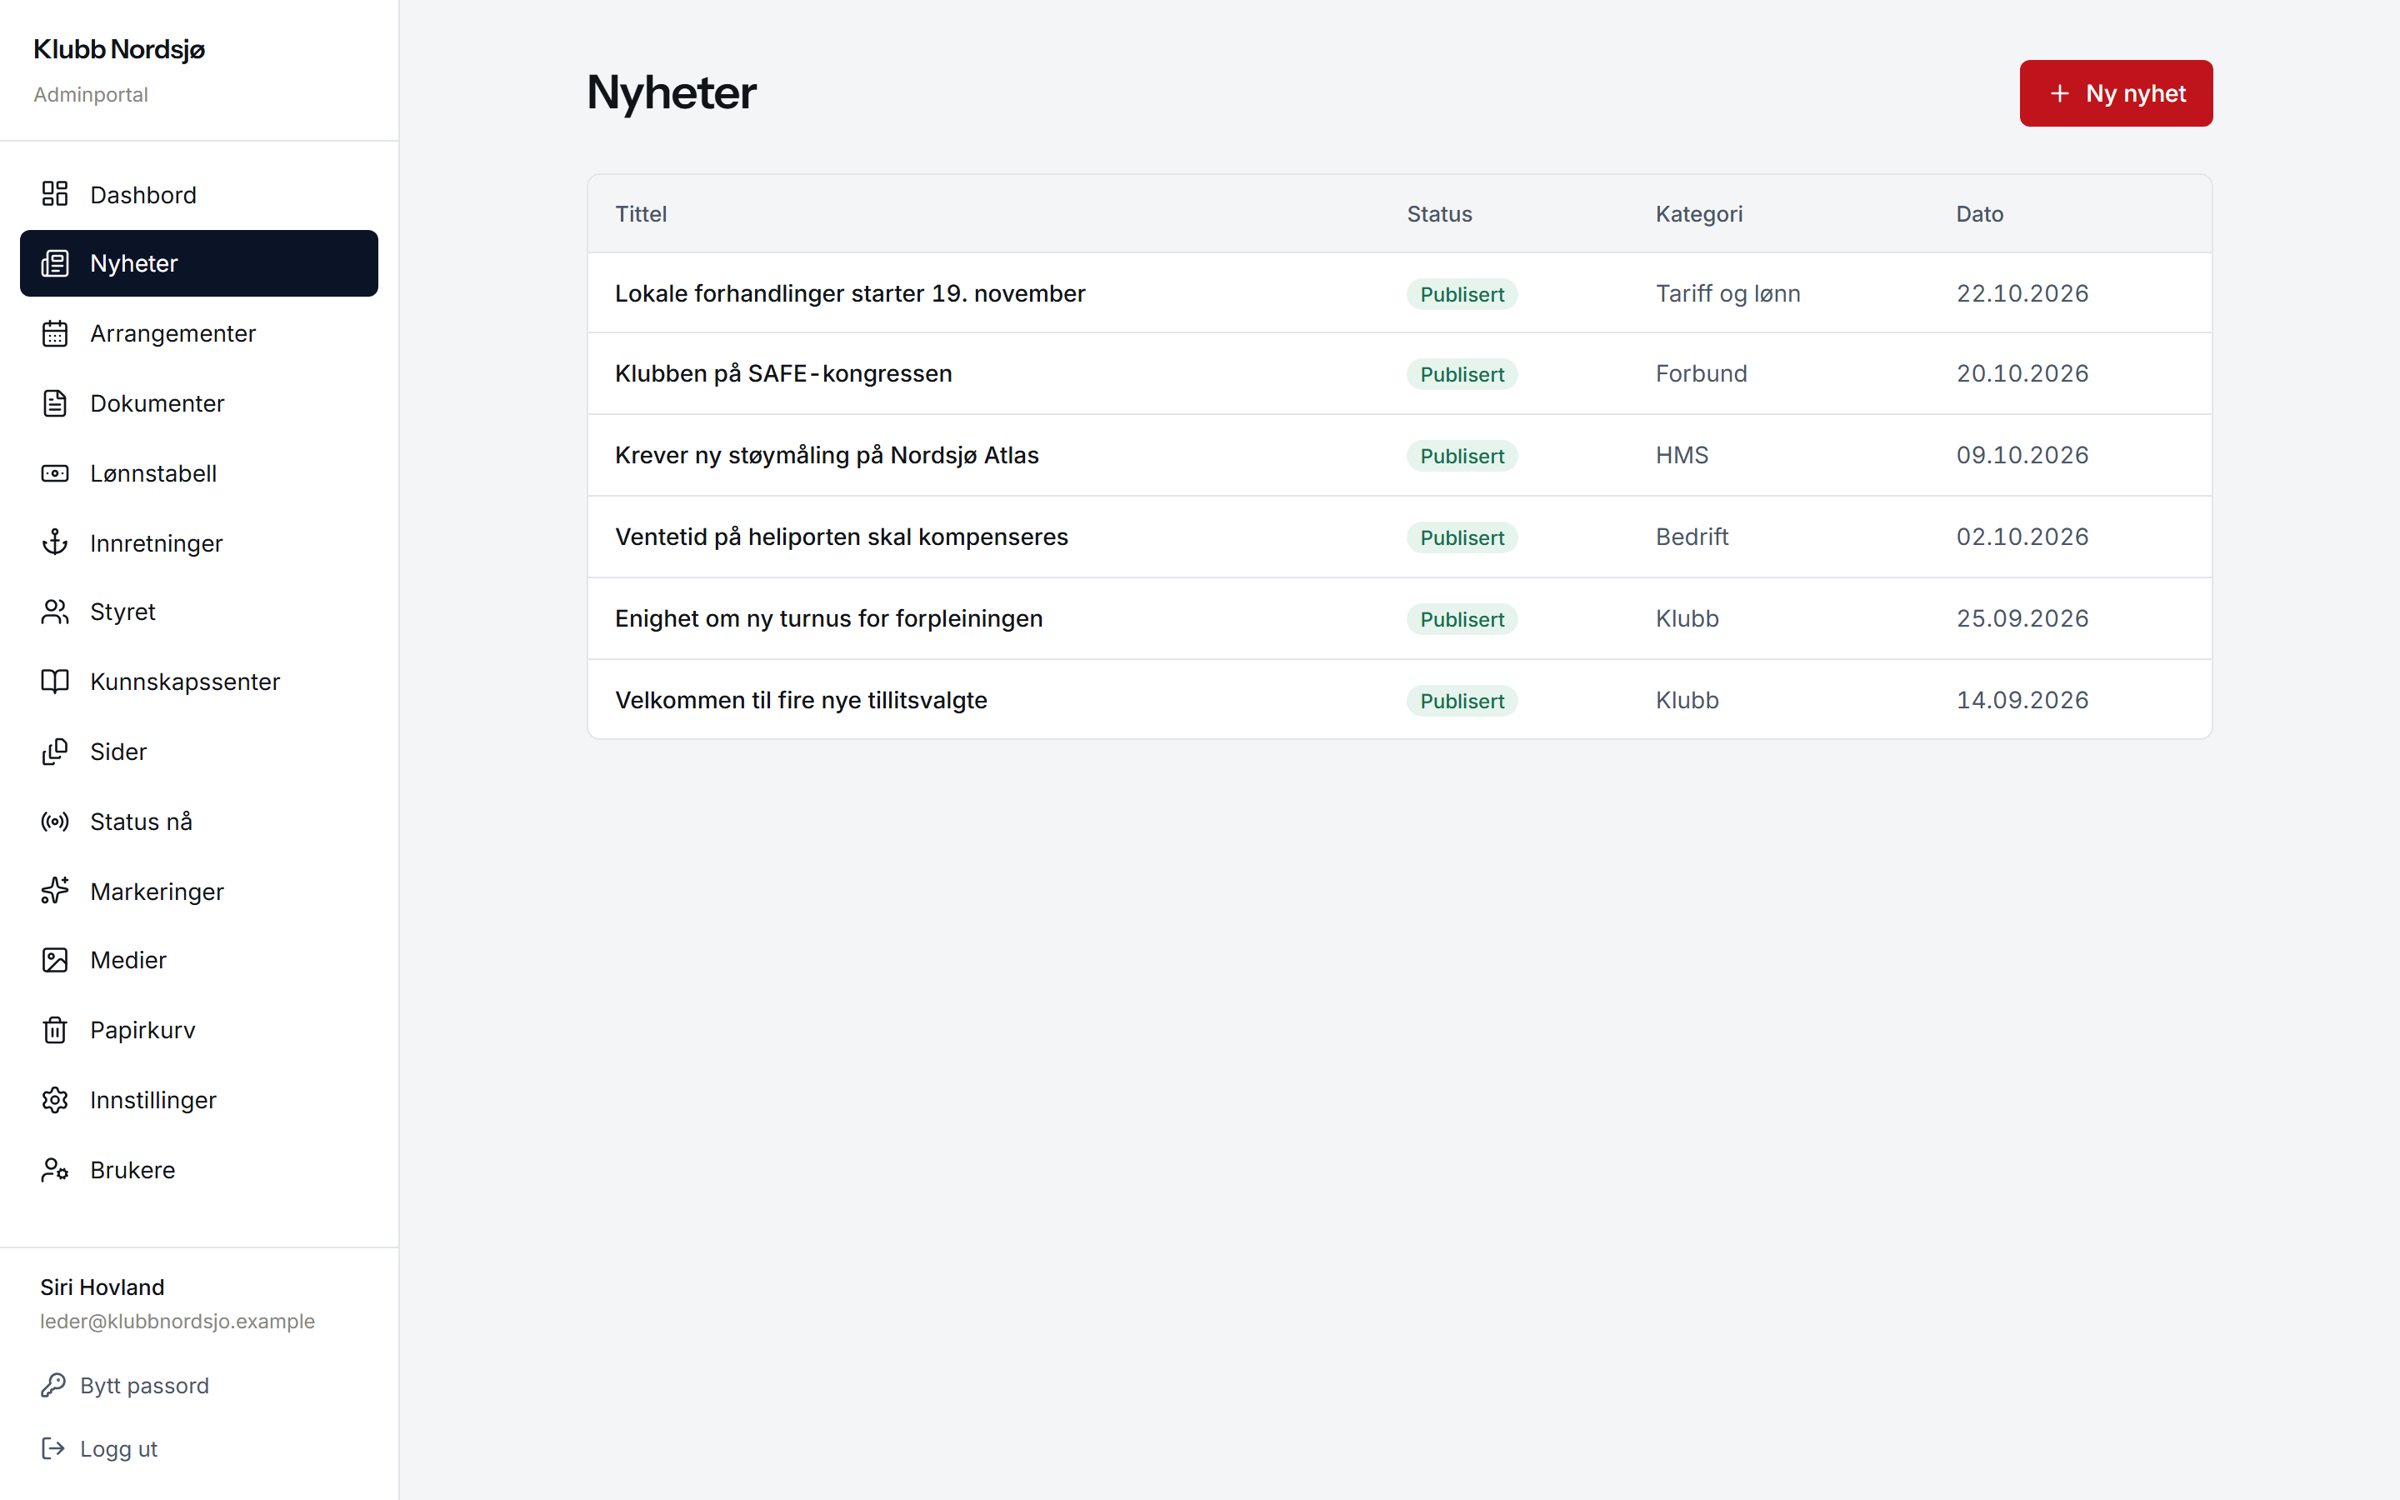The height and width of the screenshot is (1500, 2400).
Task: Click the Tittel column header
Action: pyautogui.click(x=641, y=214)
